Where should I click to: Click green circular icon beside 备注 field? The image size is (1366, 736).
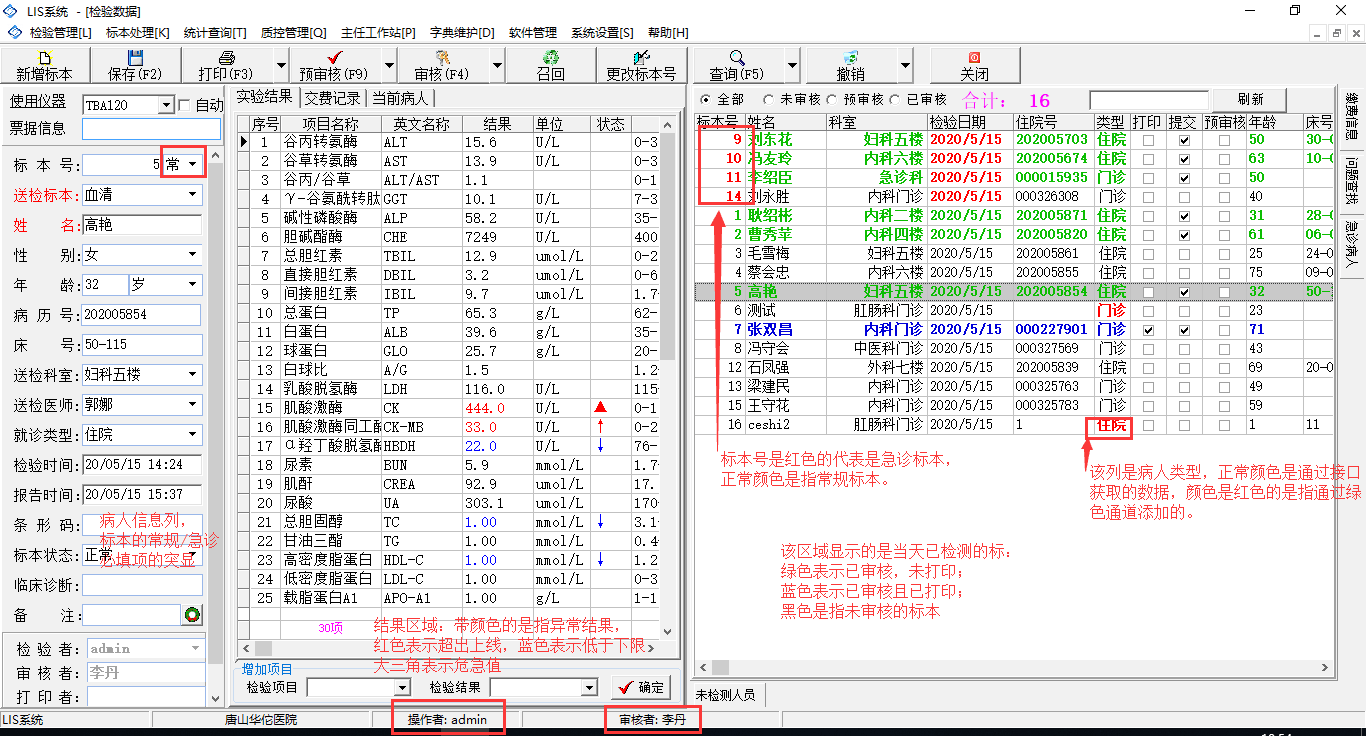(x=192, y=615)
